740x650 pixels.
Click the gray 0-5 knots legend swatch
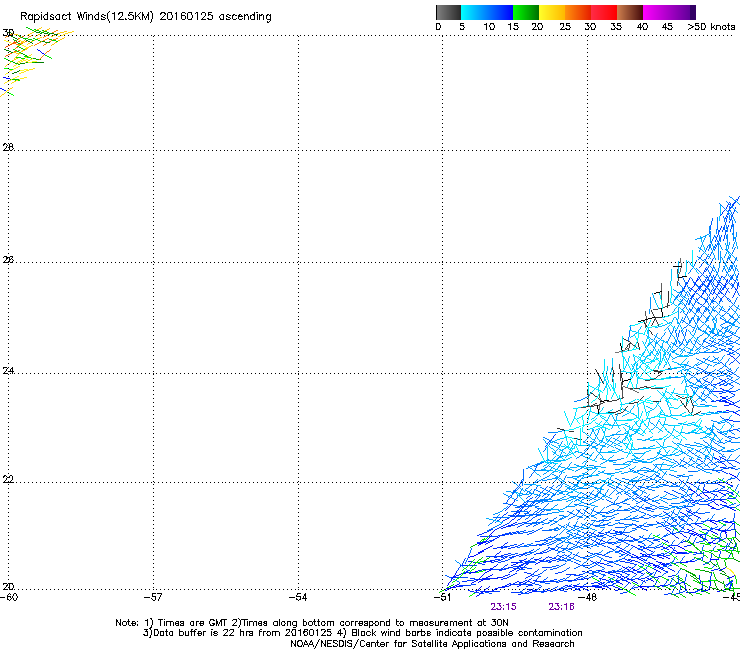coord(448,12)
